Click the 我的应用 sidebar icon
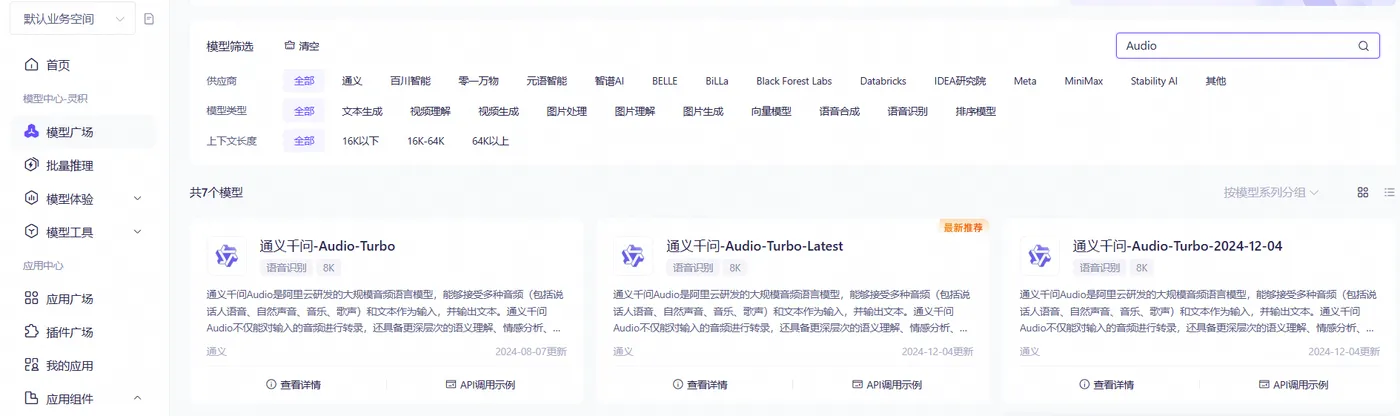The image size is (1400, 416). pyautogui.click(x=30, y=366)
